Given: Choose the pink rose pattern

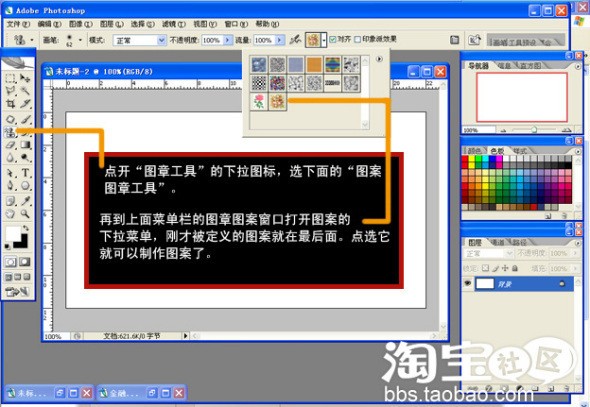Looking at the screenshot, I should (259, 102).
